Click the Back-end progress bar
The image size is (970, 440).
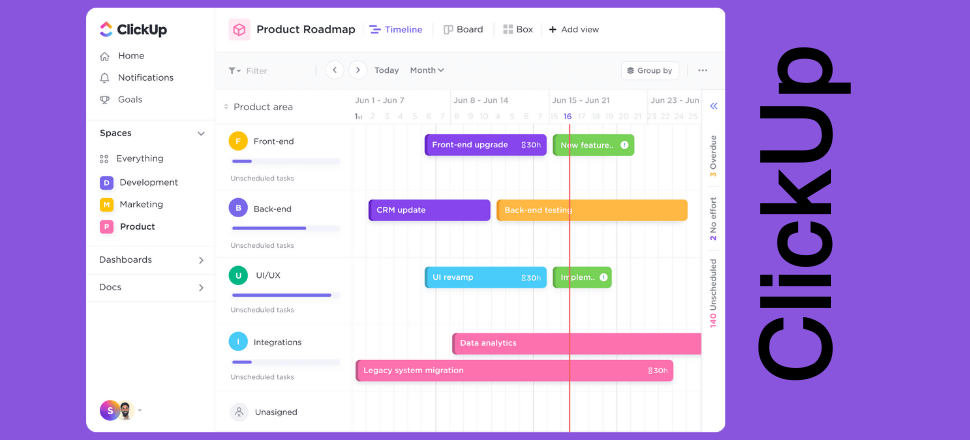point(286,228)
